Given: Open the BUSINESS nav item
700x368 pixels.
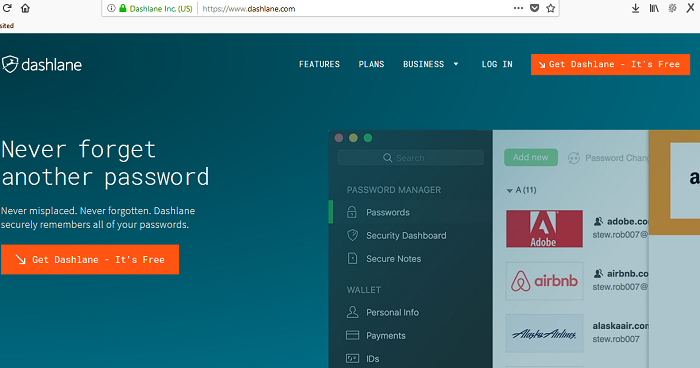Looking at the screenshot, I should [x=424, y=64].
